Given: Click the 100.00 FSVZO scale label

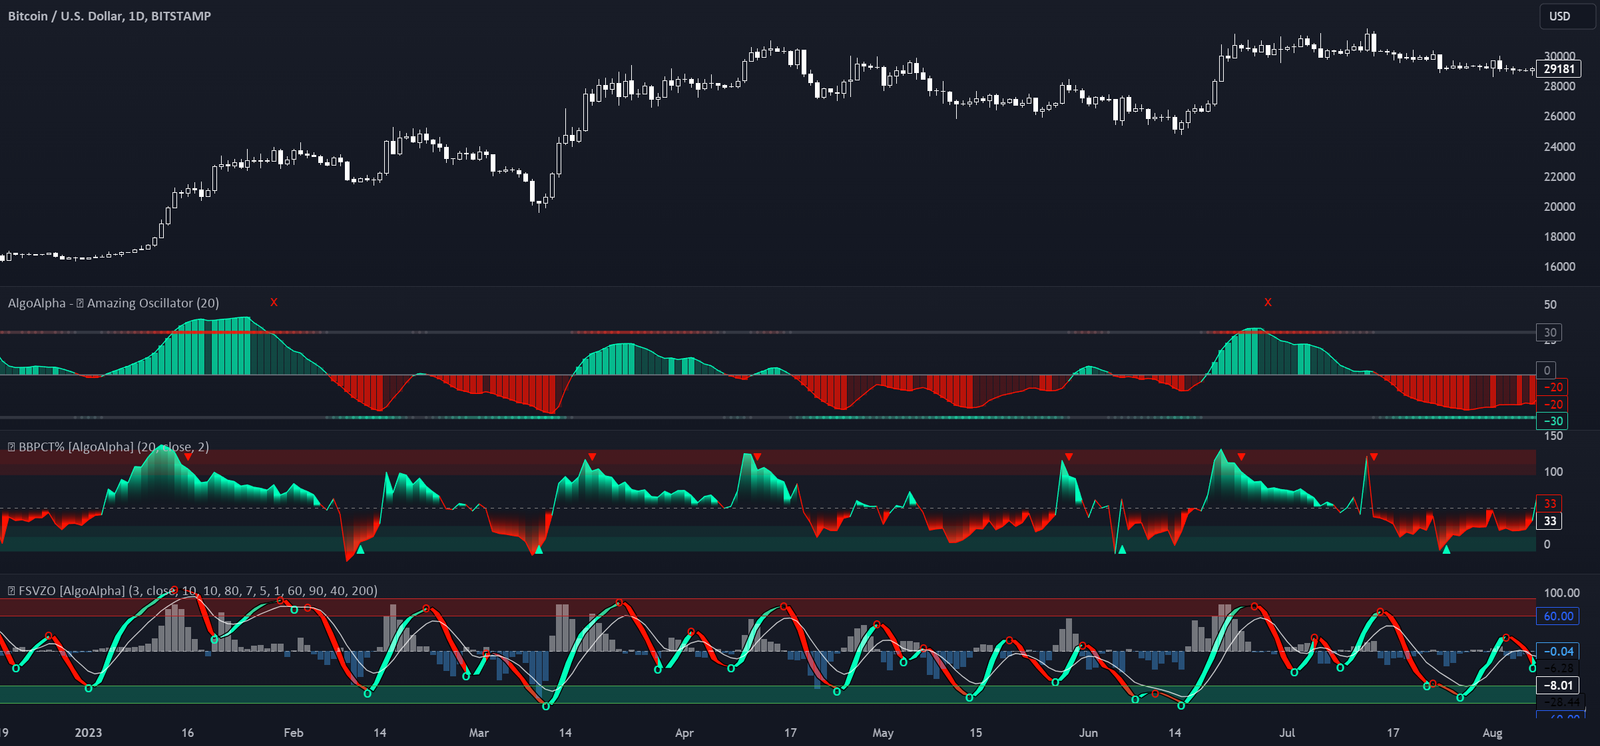Looking at the screenshot, I should [1562, 593].
